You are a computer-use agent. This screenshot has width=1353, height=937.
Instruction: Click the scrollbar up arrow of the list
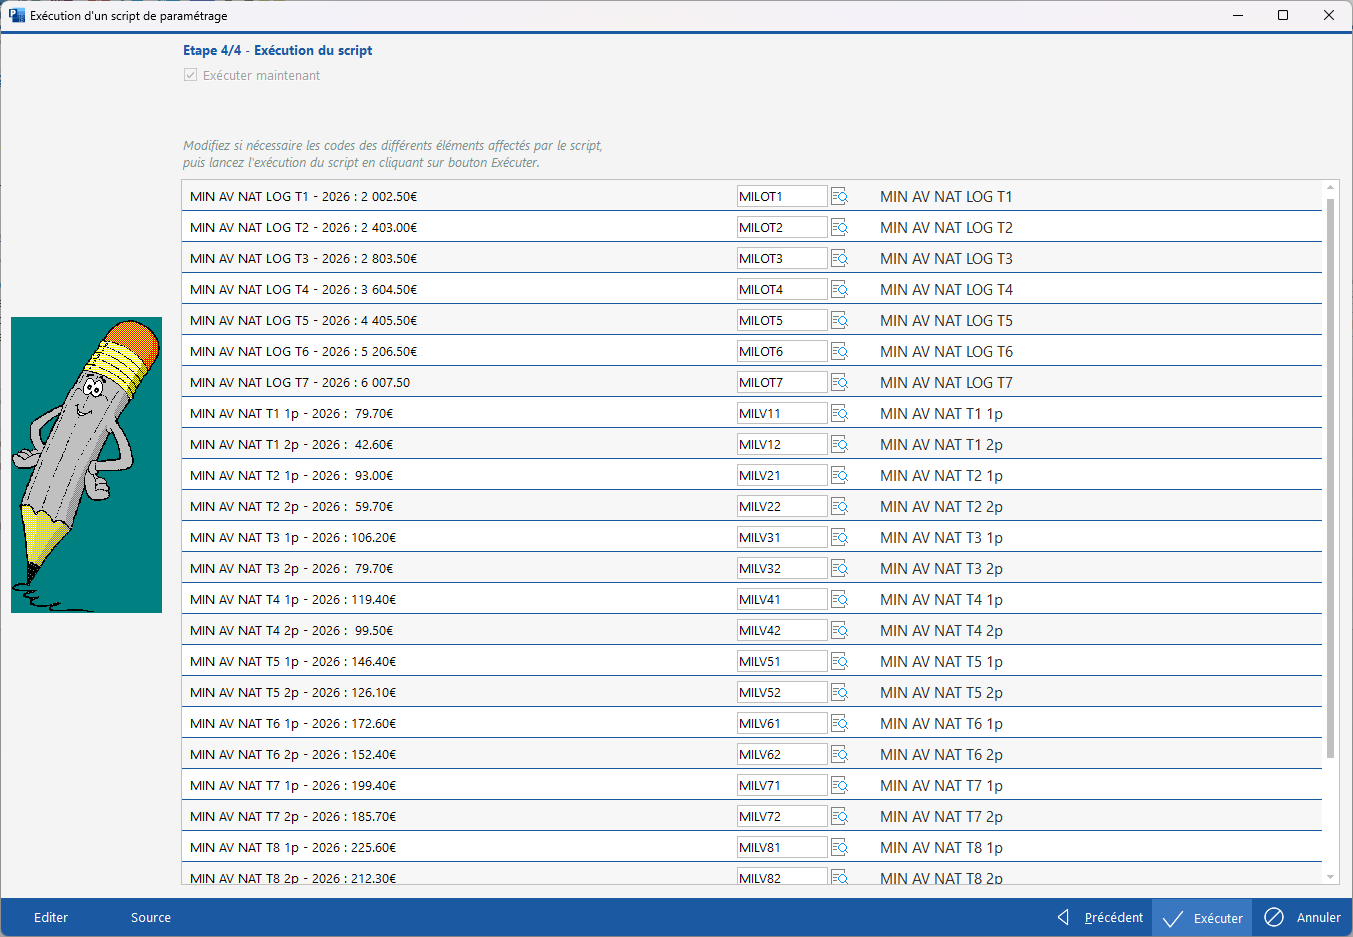pos(1330,188)
